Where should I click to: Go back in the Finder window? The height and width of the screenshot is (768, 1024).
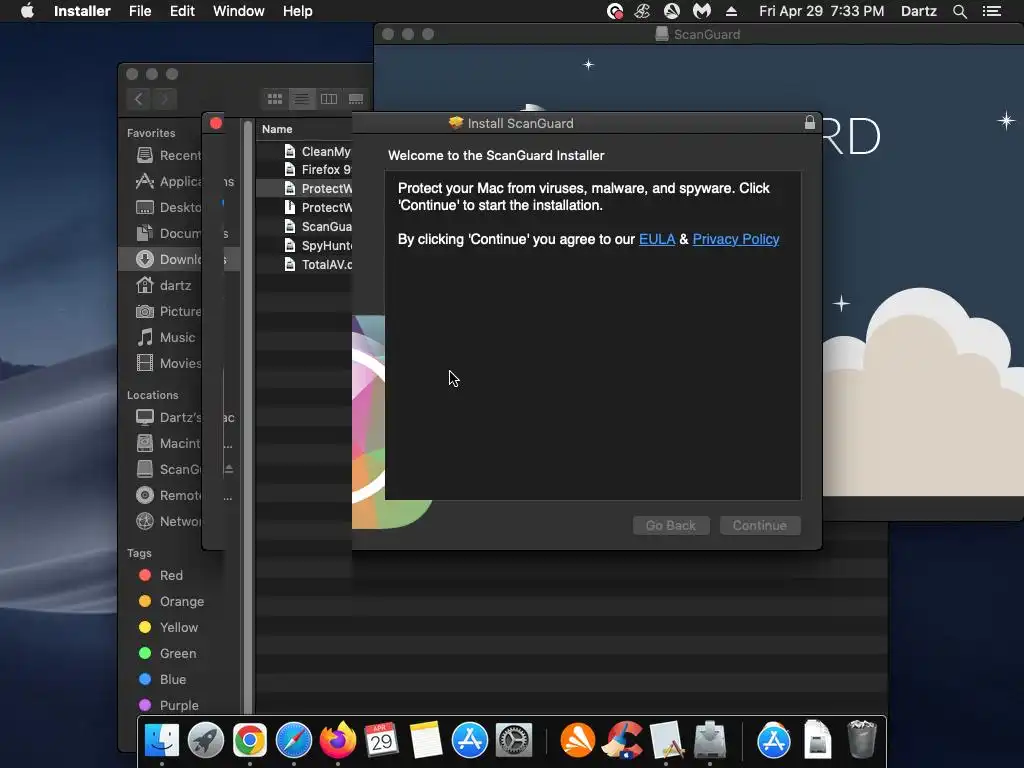coord(138,99)
